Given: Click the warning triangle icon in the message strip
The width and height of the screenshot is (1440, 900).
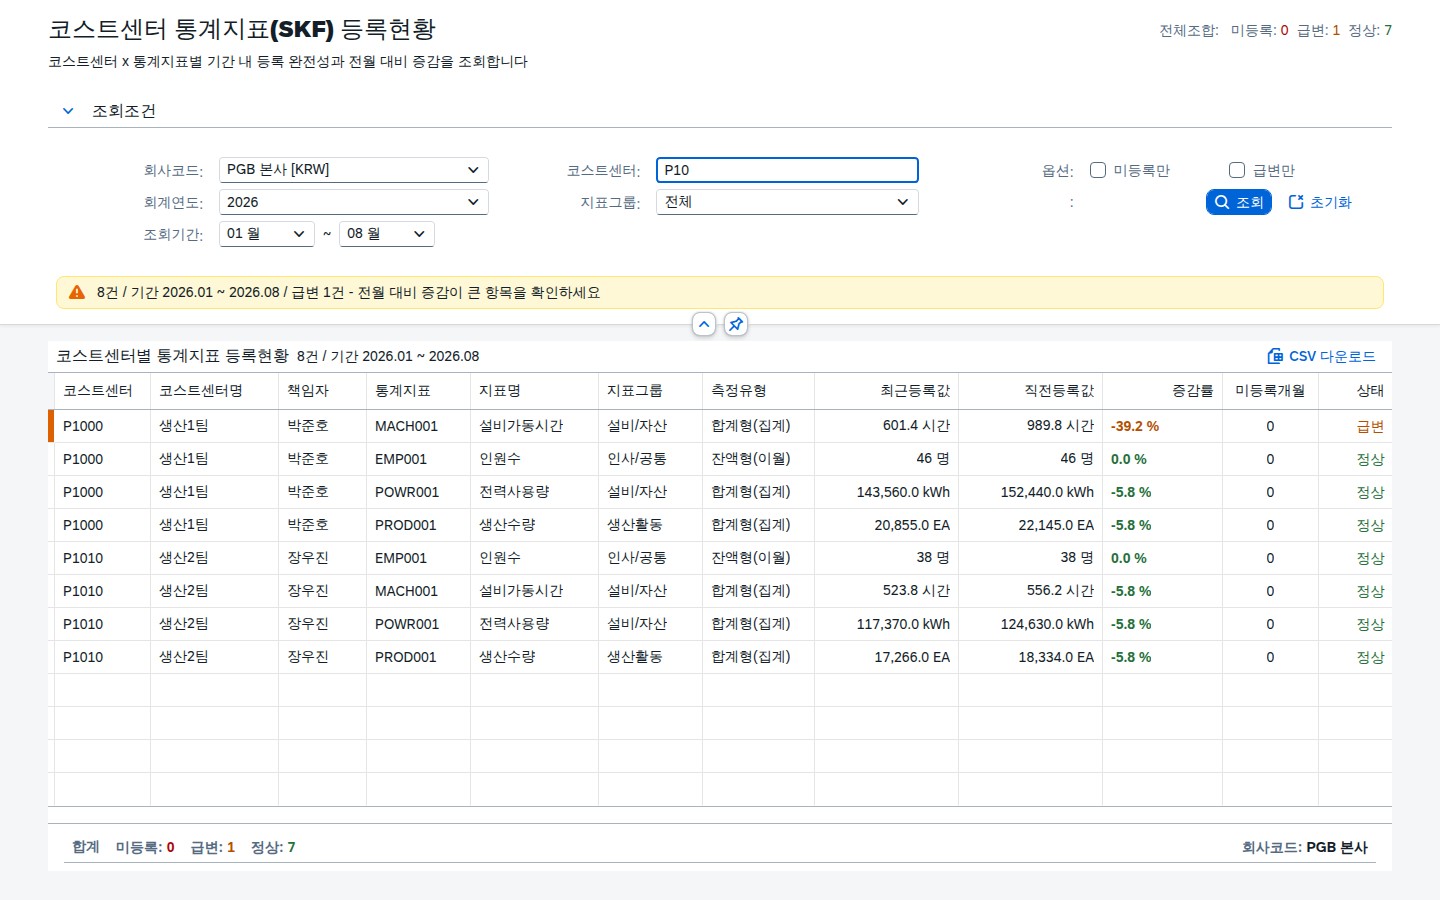Looking at the screenshot, I should (x=77, y=292).
